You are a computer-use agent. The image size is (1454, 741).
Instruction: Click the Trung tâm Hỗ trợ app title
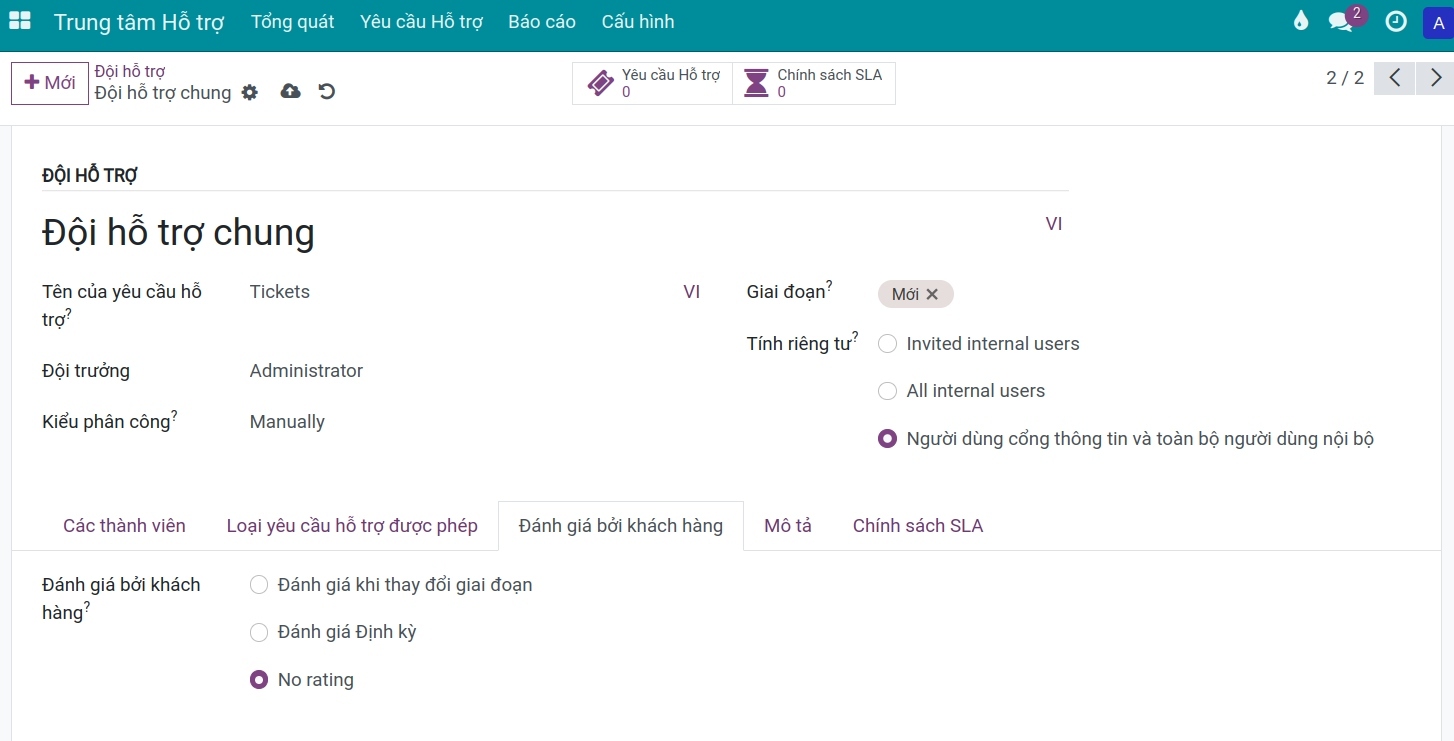pyautogui.click(x=139, y=22)
